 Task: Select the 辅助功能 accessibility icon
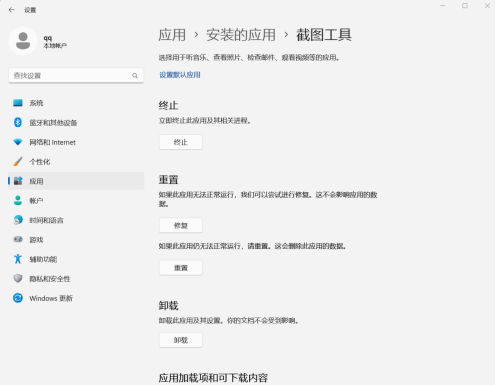pyautogui.click(x=18, y=259)
